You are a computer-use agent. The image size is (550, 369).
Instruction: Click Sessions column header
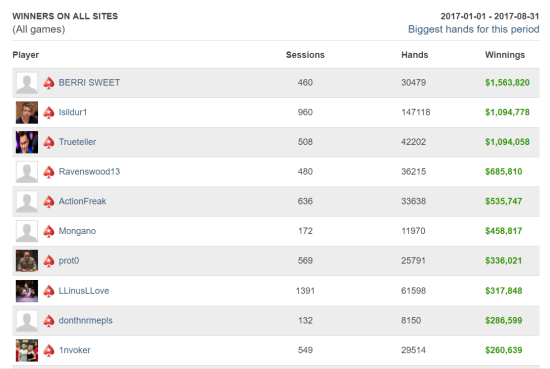305,55
